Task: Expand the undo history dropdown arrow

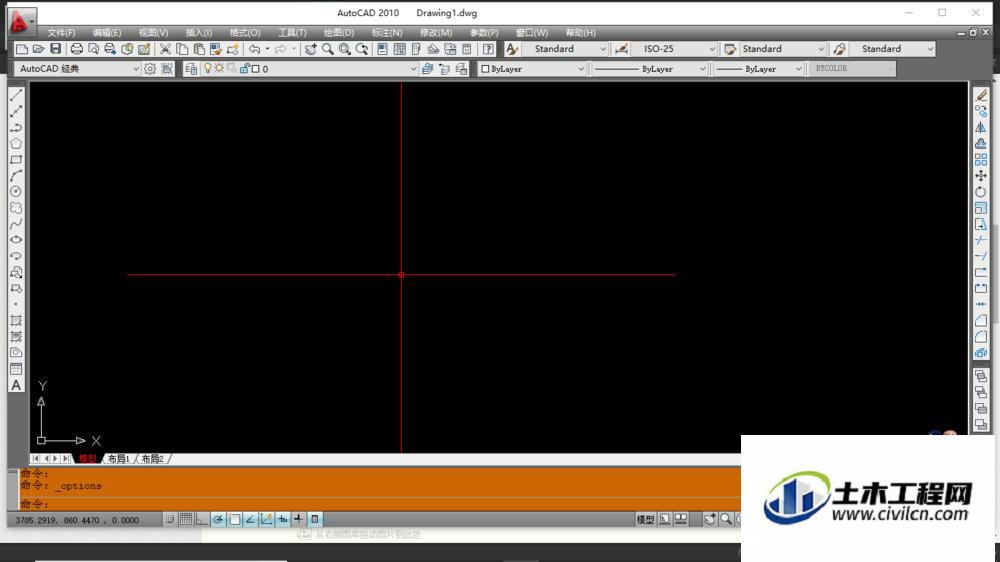Action: pyautogui.click(x=267, y=49)
